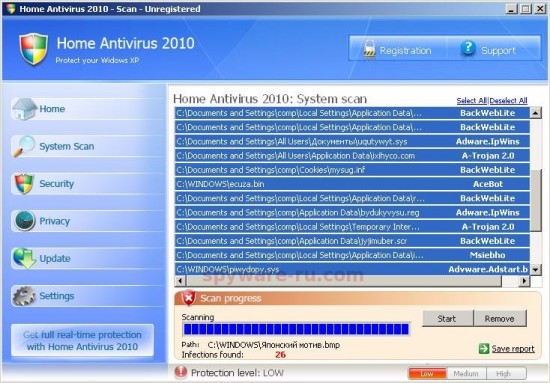This screenshot has width=550, height=383.
Task: Click the Remove button
Action: [x=500, y=318]
